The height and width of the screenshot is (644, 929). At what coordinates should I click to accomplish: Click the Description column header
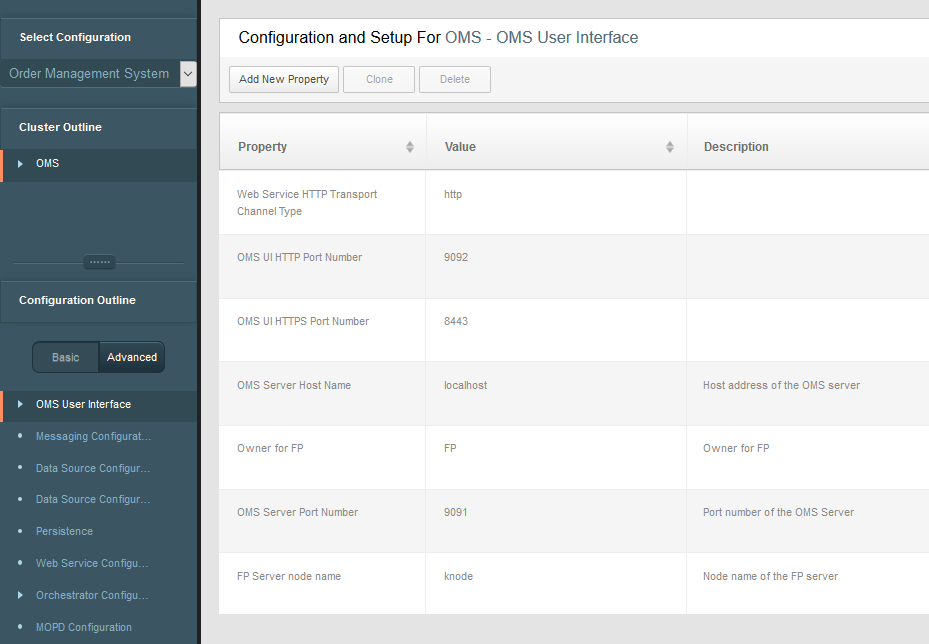[736, 147]
